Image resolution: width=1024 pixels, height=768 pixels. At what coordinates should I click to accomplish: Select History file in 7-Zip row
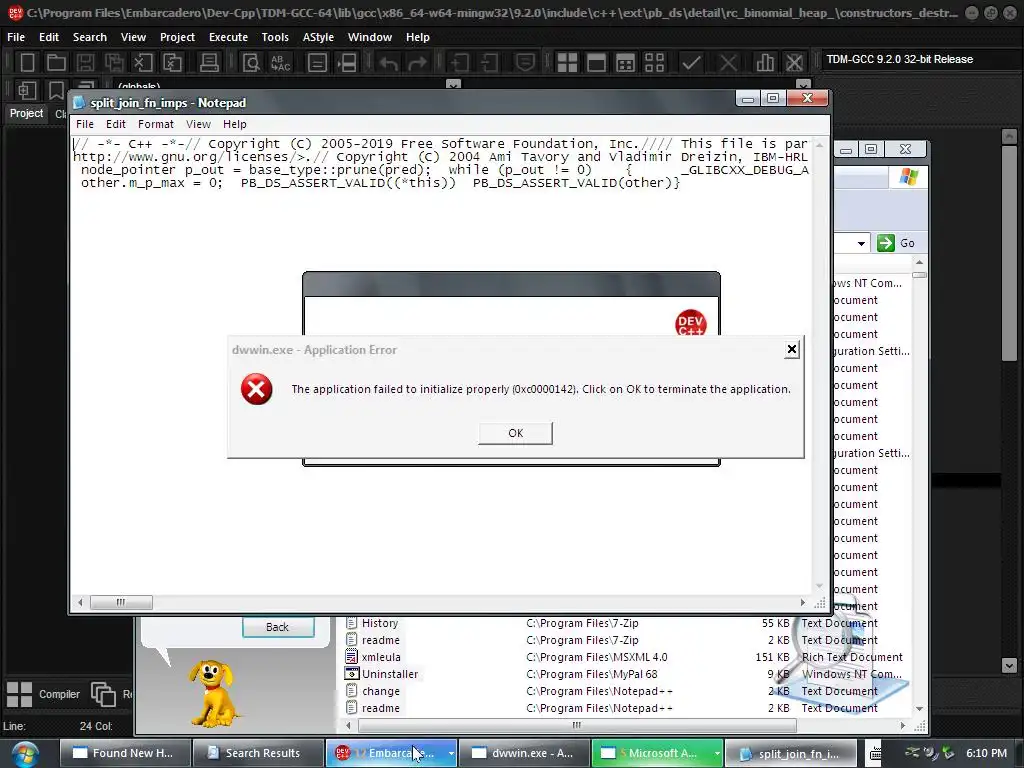click(x=379, y=623)
